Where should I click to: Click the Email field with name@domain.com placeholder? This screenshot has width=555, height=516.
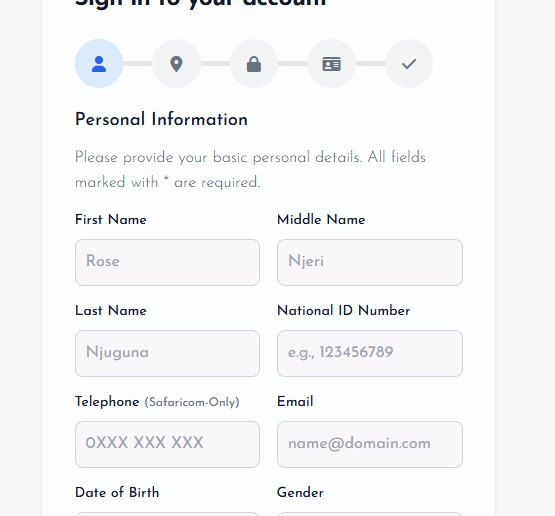370,444
